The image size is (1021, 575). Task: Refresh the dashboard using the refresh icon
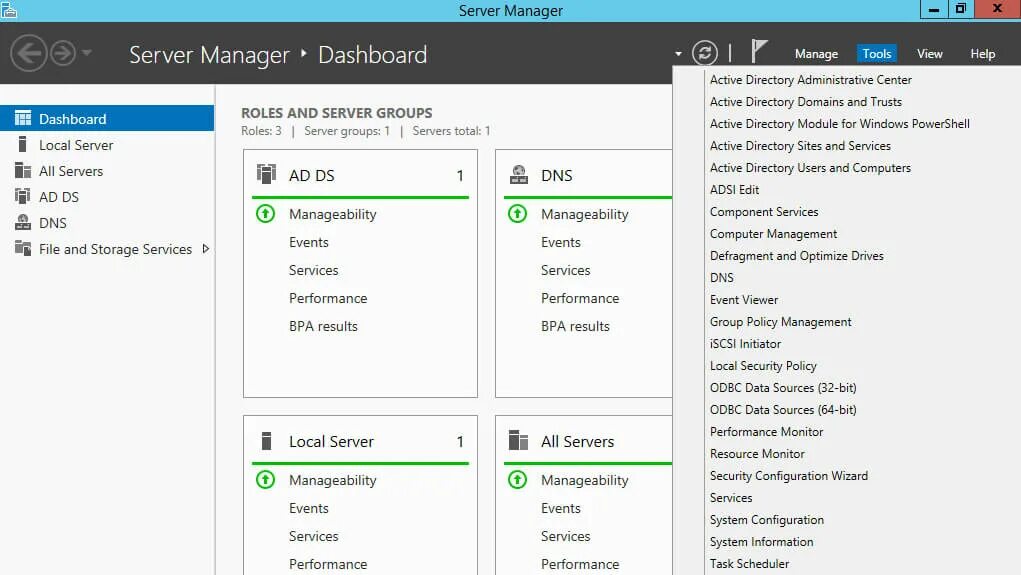pos(705,53)
